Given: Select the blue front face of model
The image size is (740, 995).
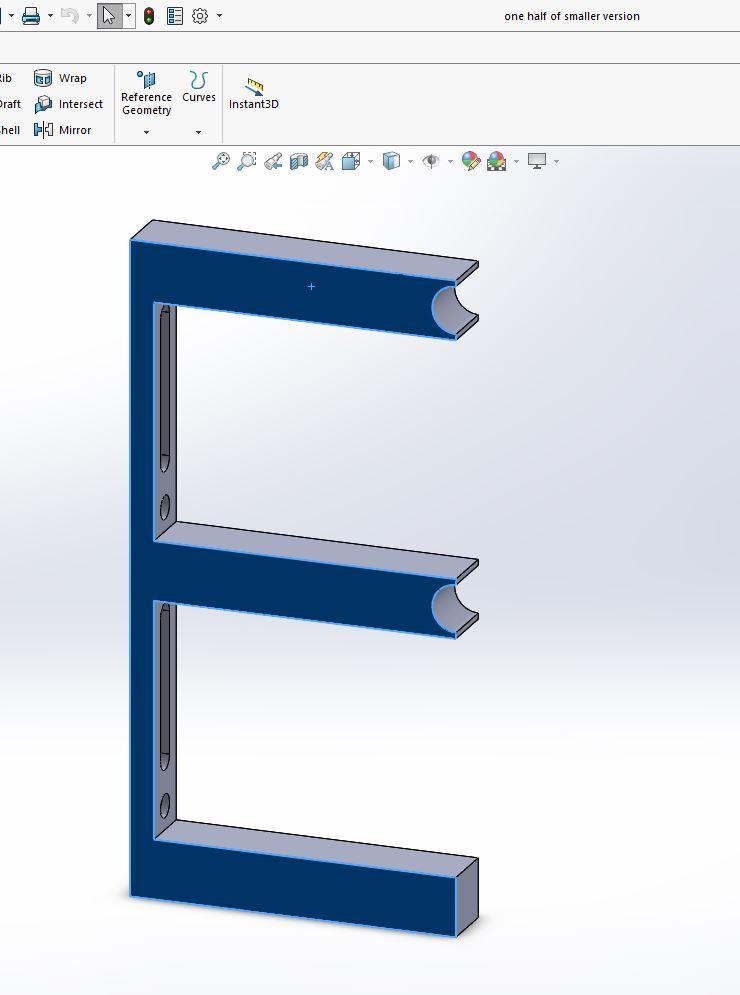Looking at the screenshot, I should [143, 571].
